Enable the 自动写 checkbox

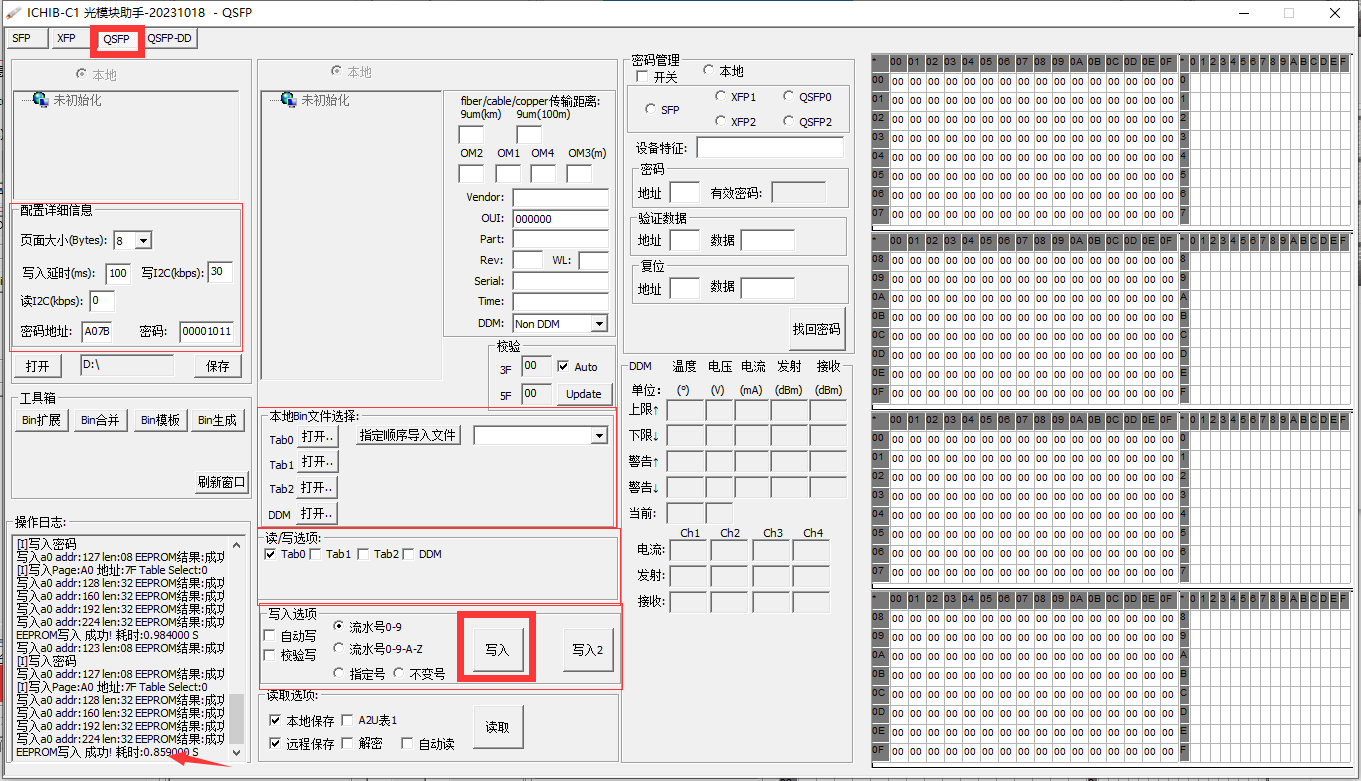[x=268, y=634]
